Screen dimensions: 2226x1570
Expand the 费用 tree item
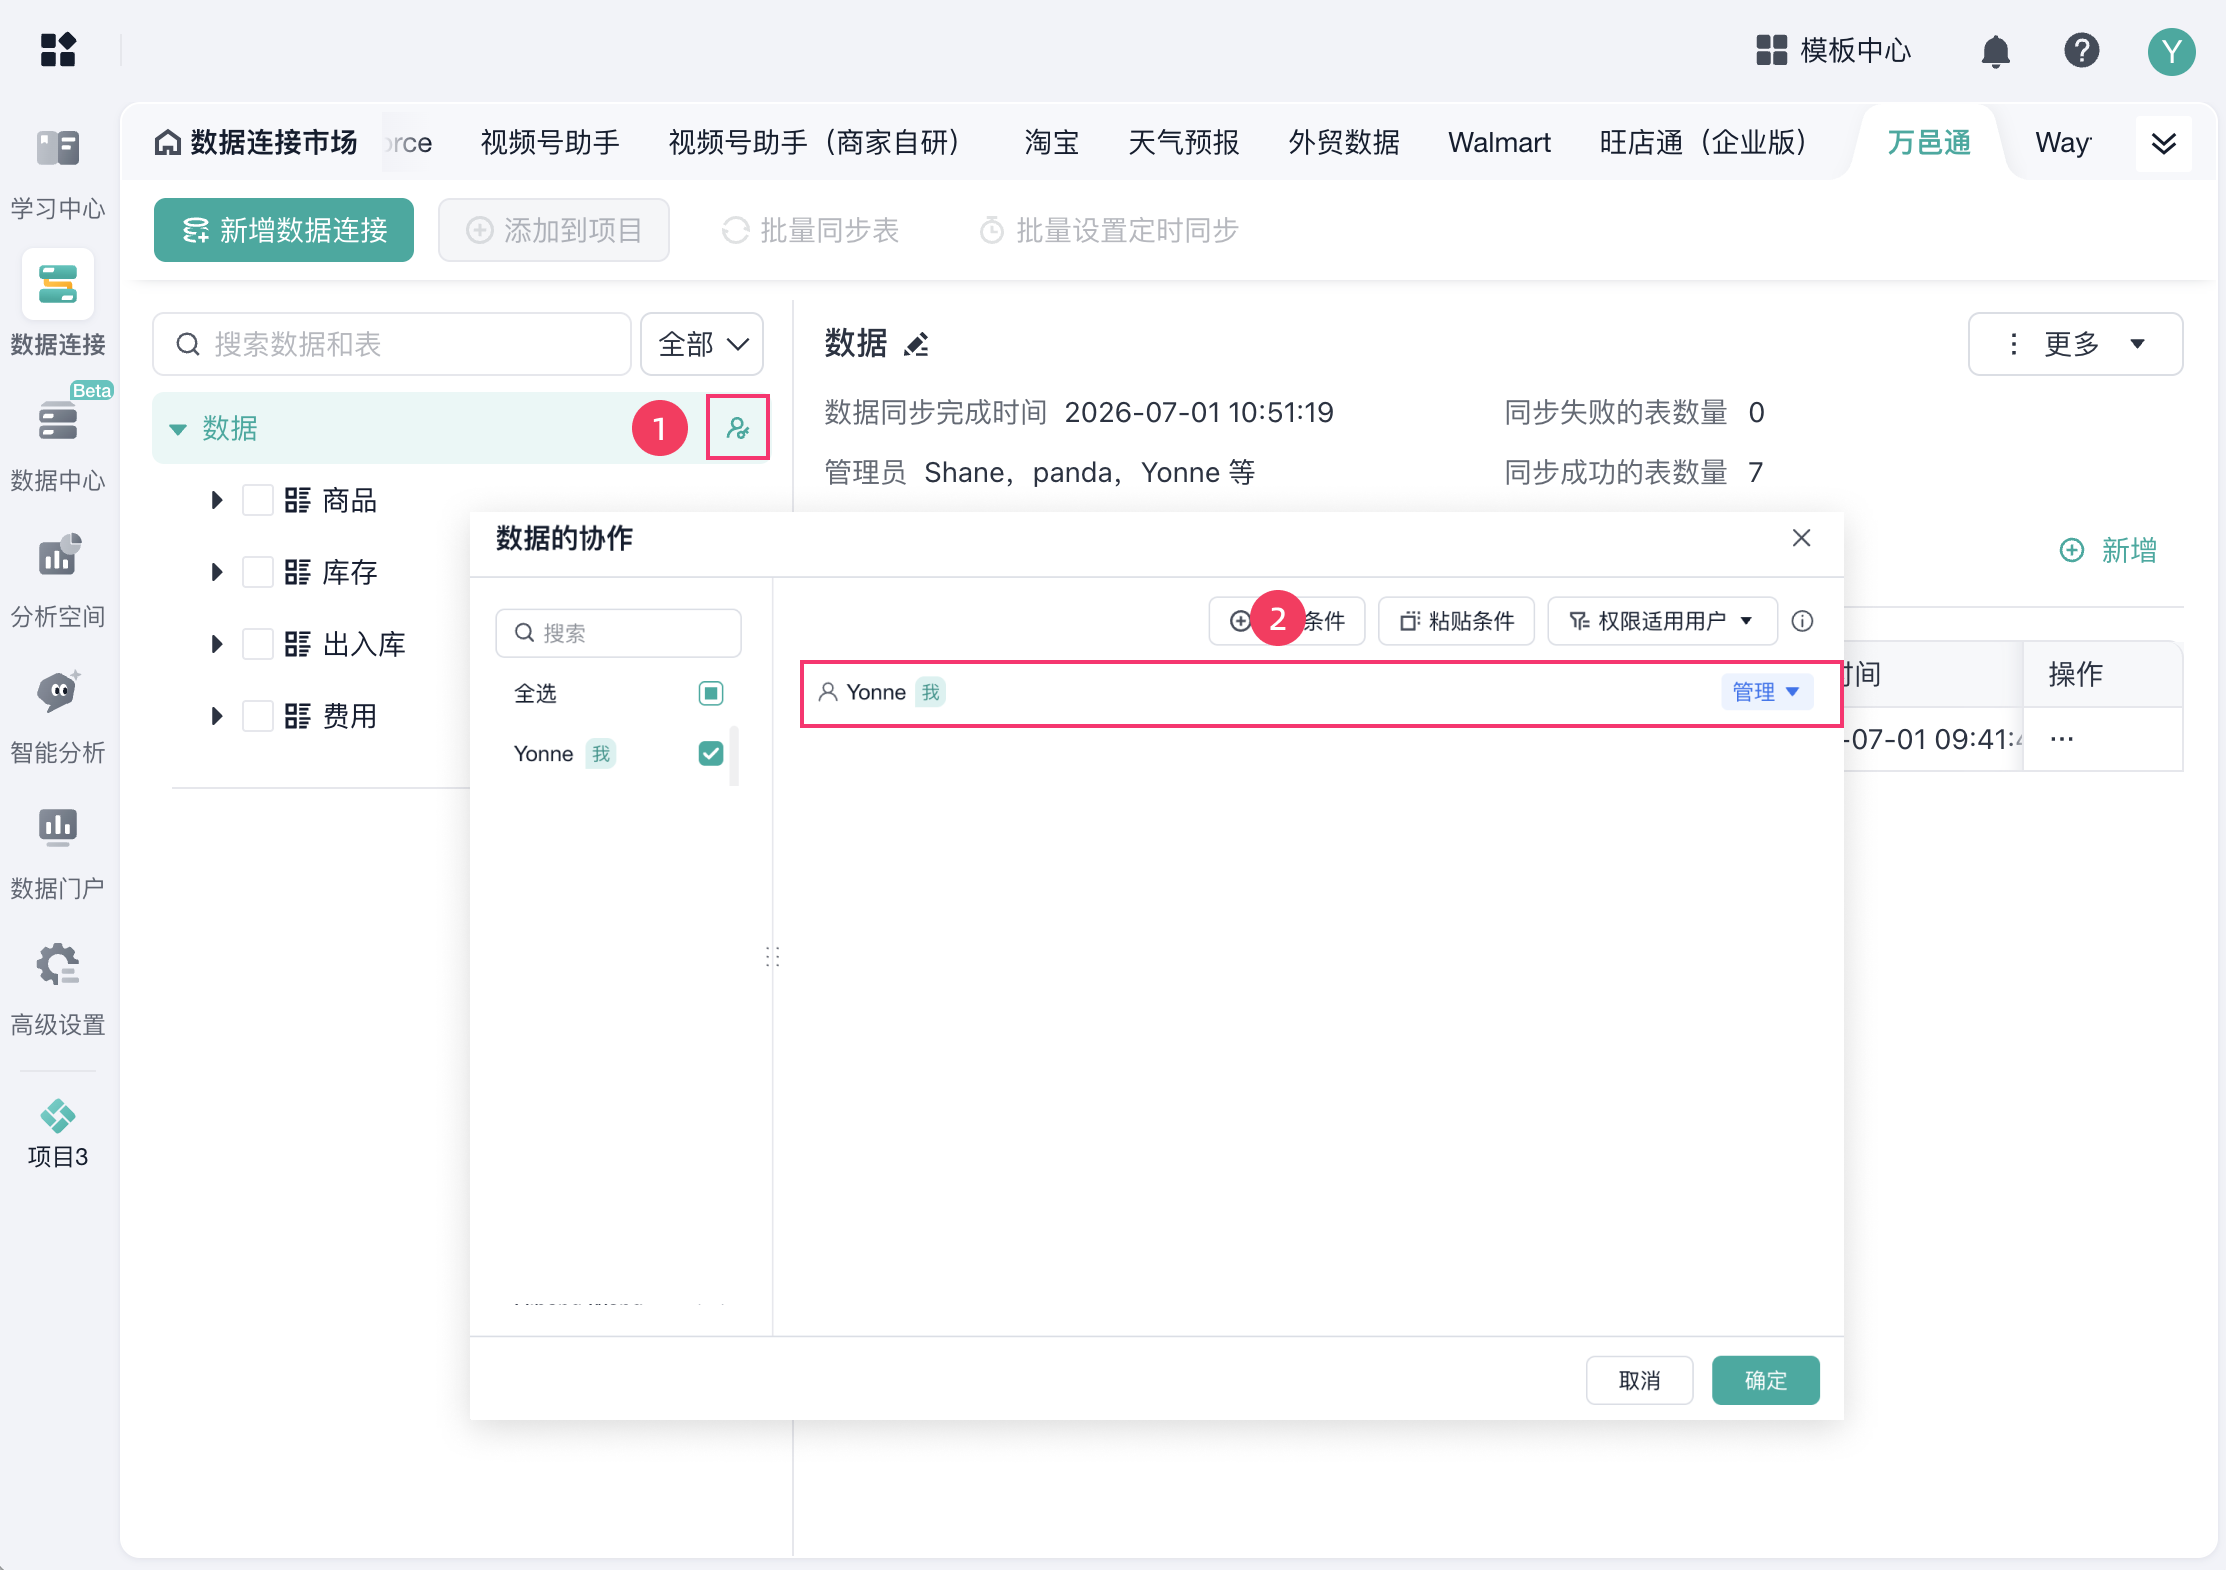coord(217,716)
